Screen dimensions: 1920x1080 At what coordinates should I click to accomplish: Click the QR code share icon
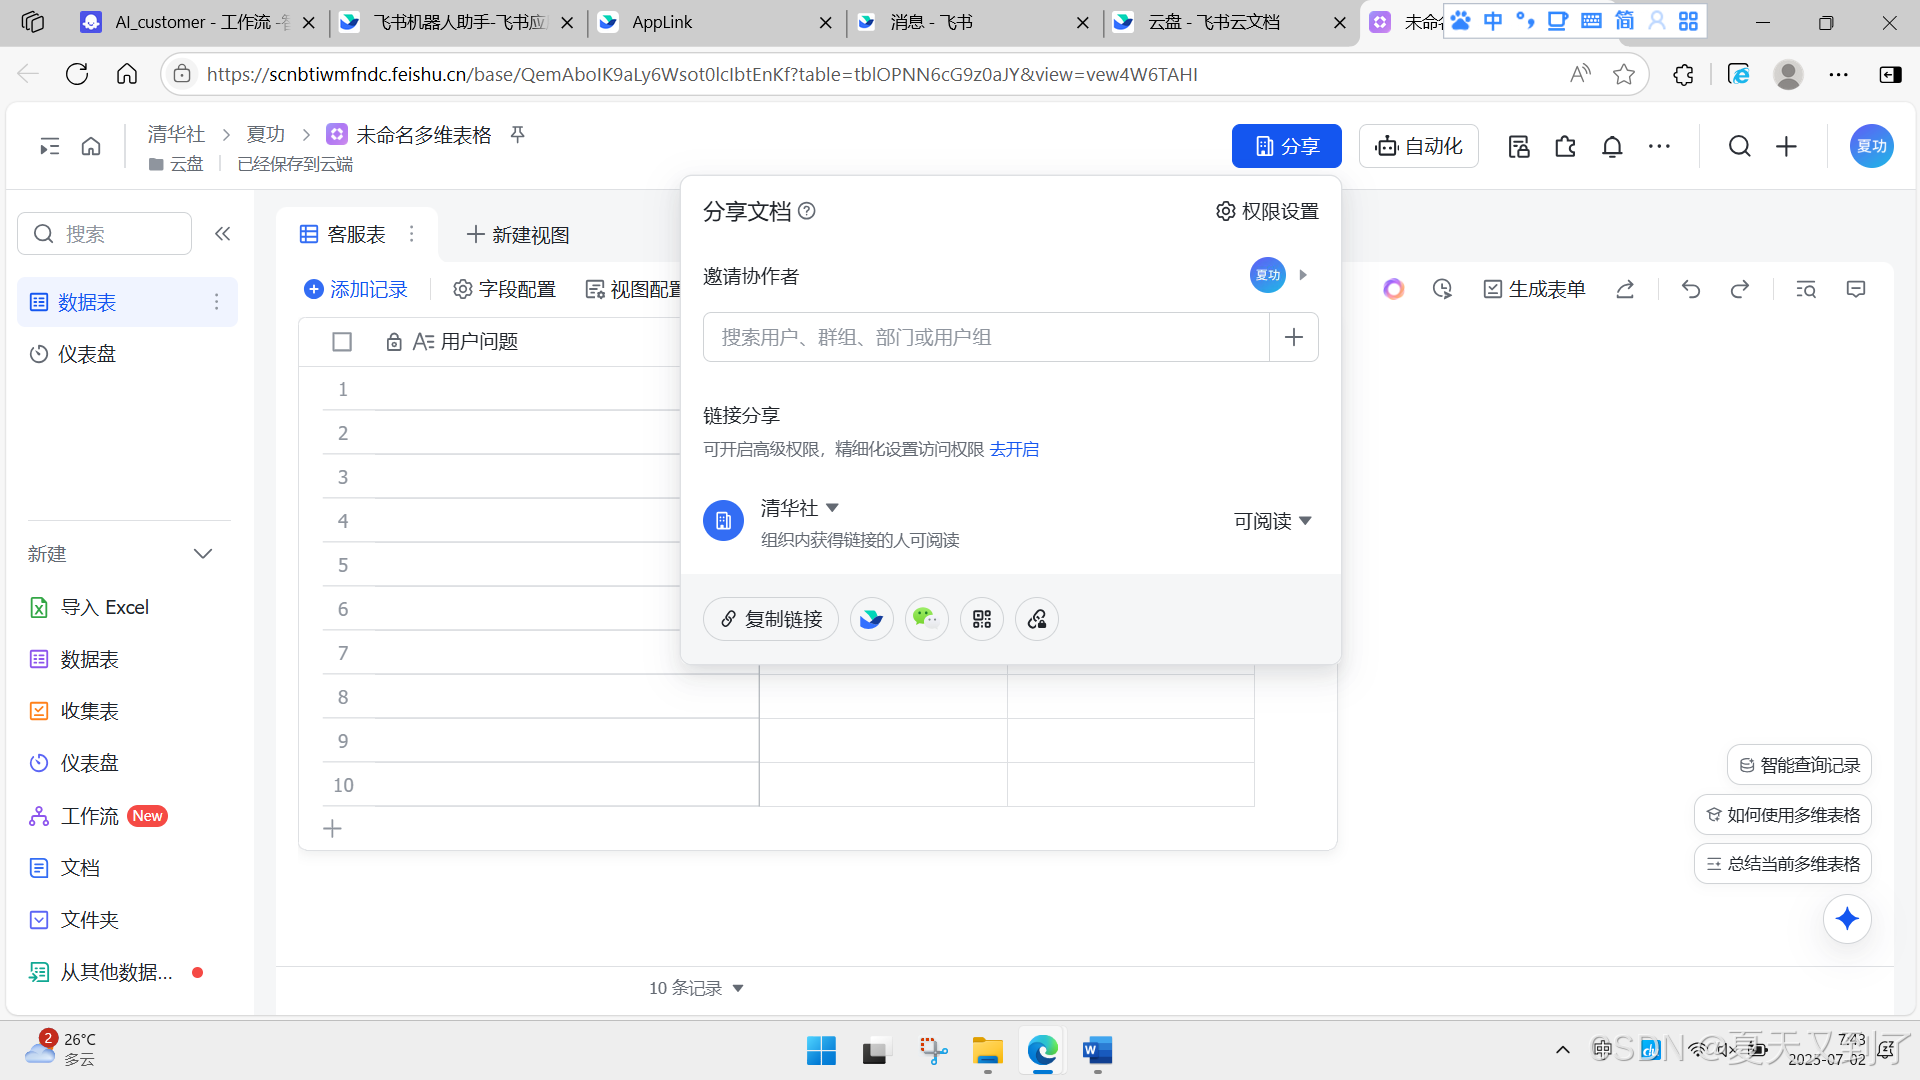point(982,619)
